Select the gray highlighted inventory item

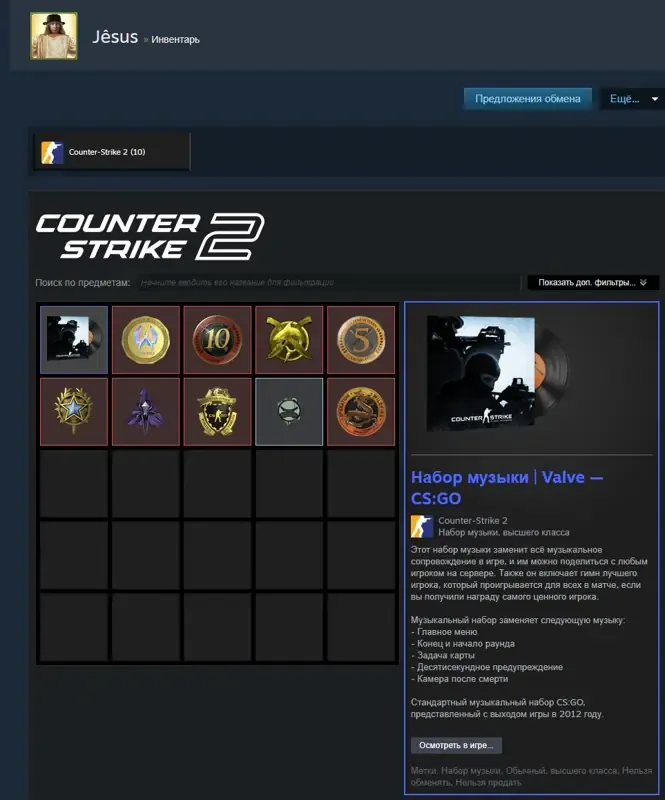pyautogui.click(x=289, y=412)
